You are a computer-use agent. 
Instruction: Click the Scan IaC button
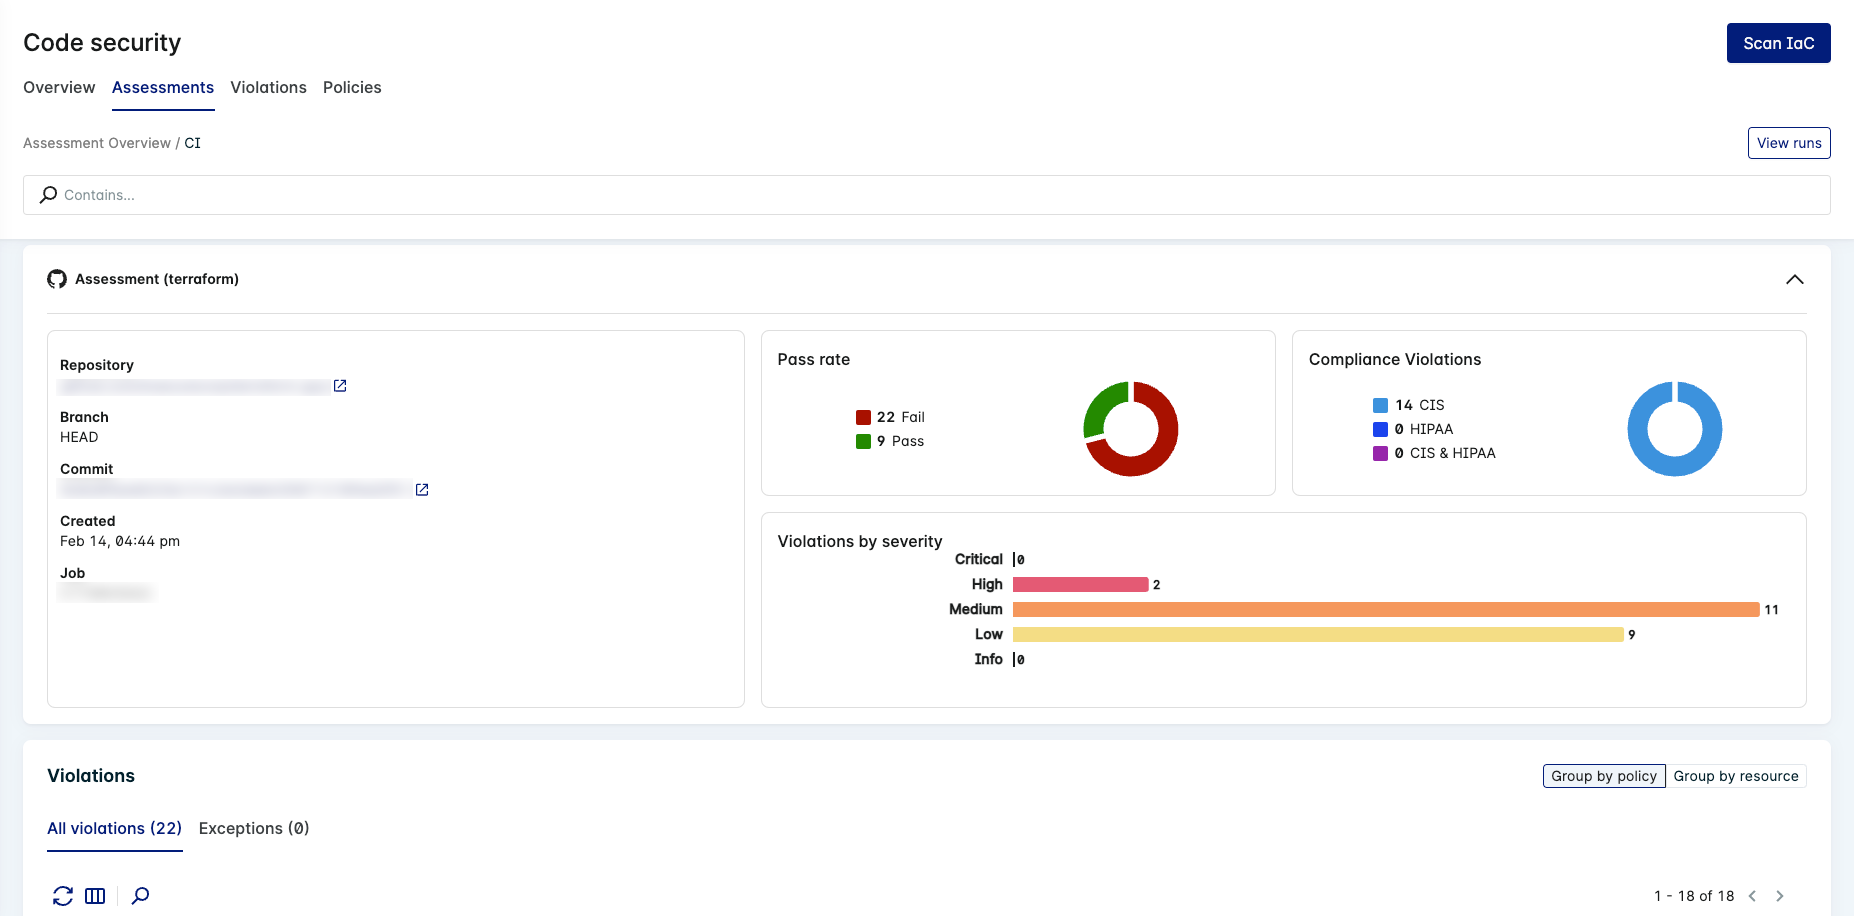click(1778, 43)
